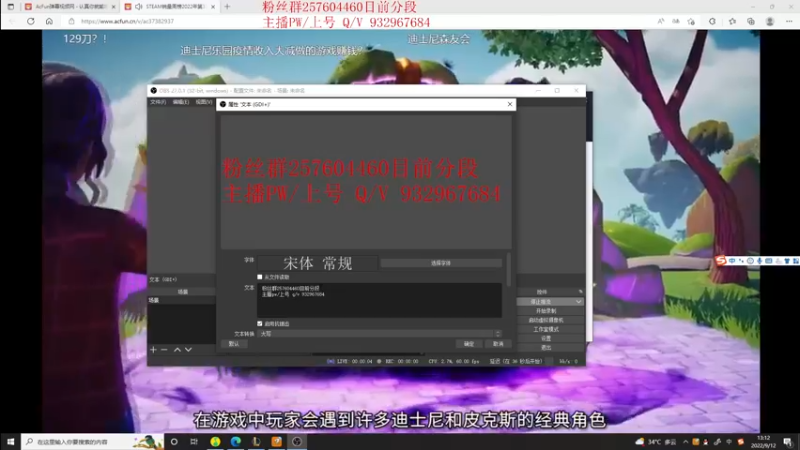Click the properties dialog vertical scrollbar
The width and height of the screenshot is (800, 450).
(509, 269)
